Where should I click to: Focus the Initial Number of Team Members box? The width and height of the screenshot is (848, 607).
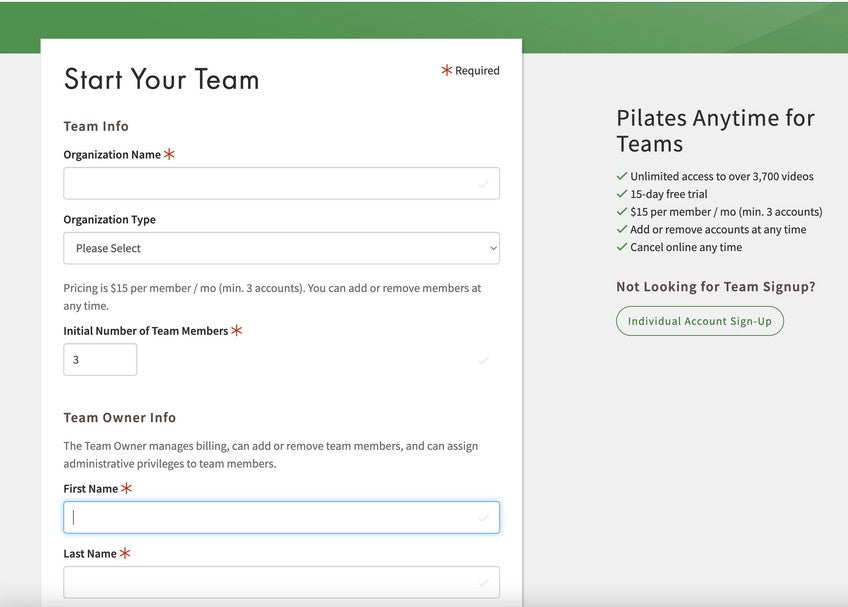pyautogui.click(x=100, y=360)
